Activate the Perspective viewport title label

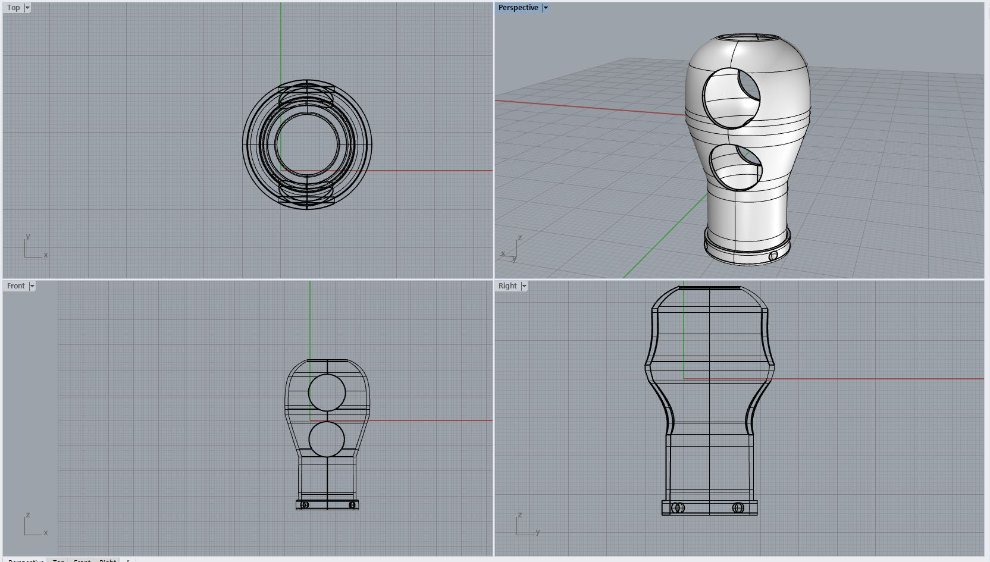pos(518,7)
